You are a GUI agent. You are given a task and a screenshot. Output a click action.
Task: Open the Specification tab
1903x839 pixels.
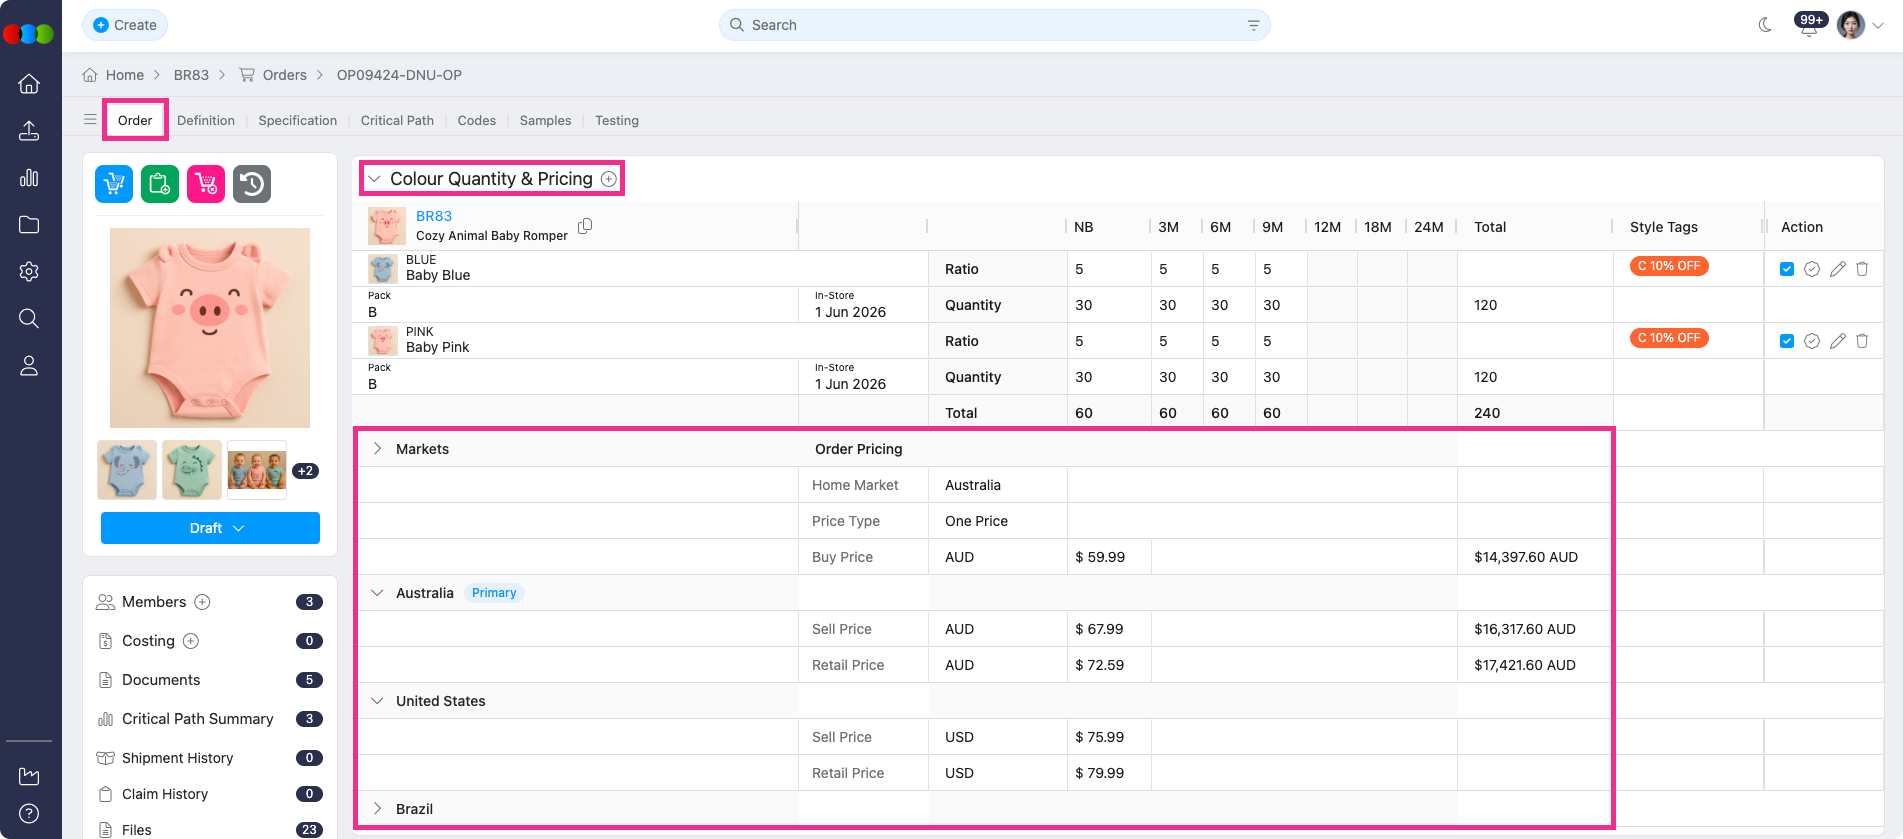tap(297, 120)
